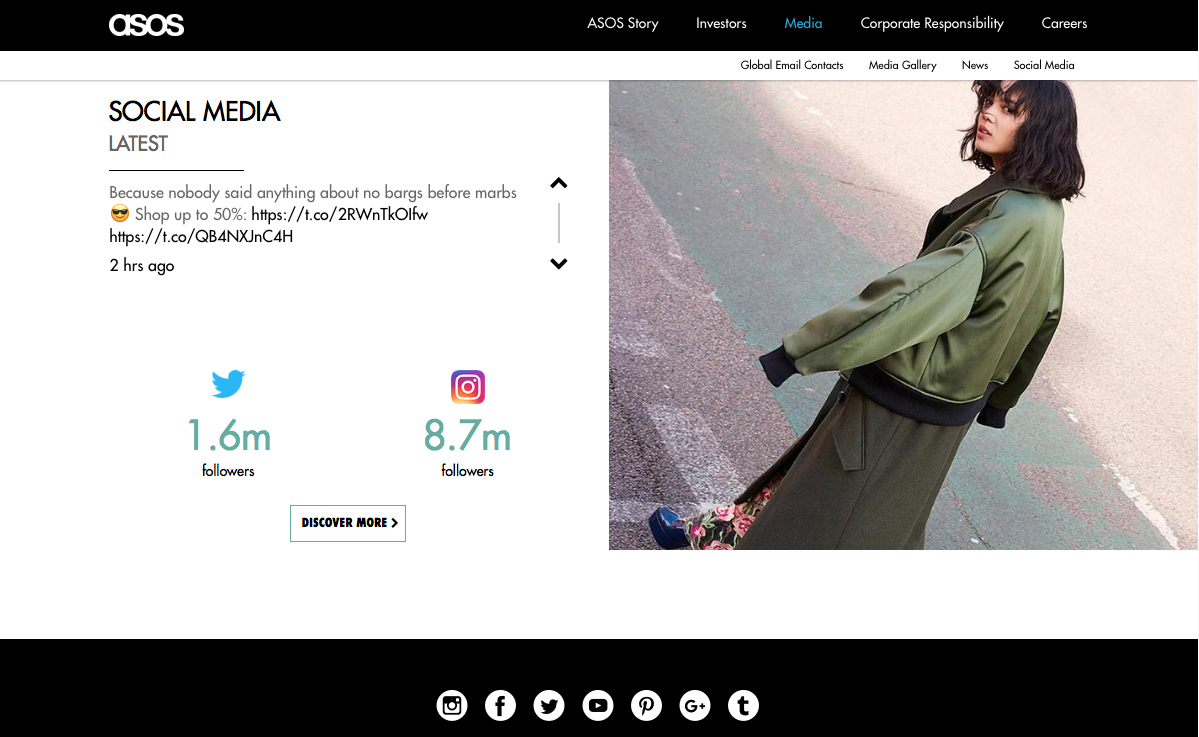Show previous post with the up chevron
The height and width of the screenshot is (737, 1199).
click(x=559, y=183)
